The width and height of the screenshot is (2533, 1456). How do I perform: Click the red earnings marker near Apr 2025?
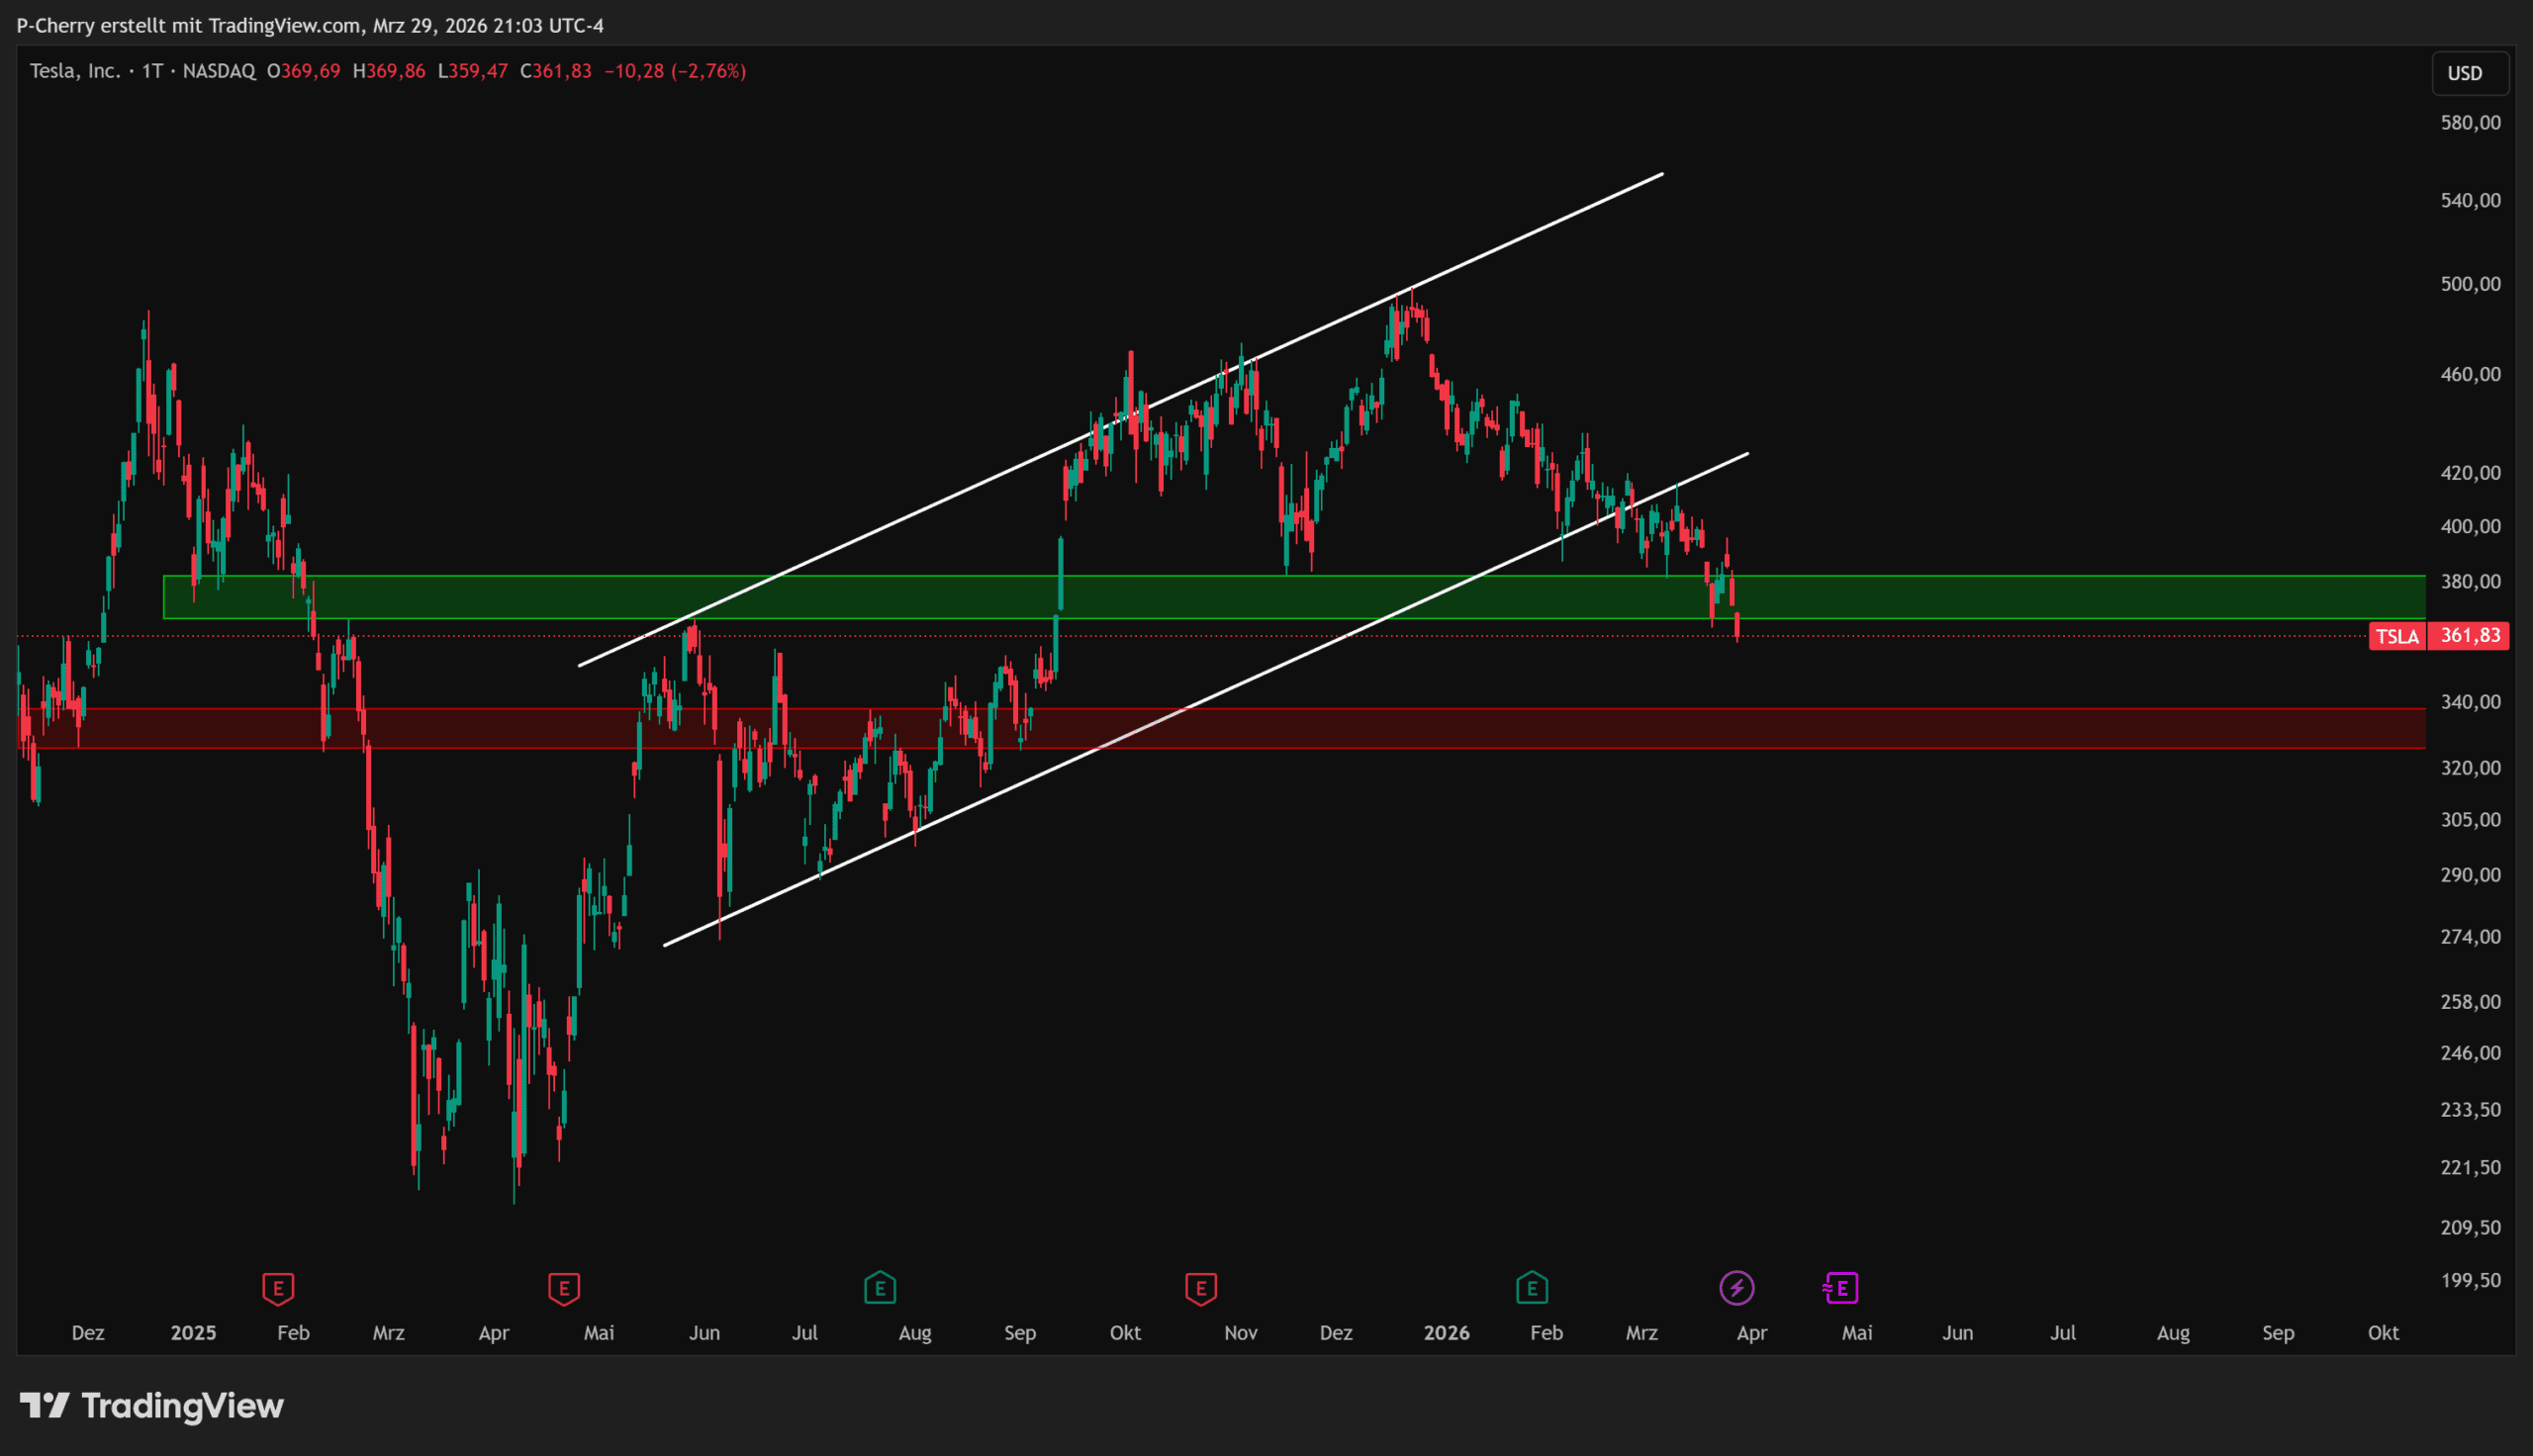pos(564,1288)
